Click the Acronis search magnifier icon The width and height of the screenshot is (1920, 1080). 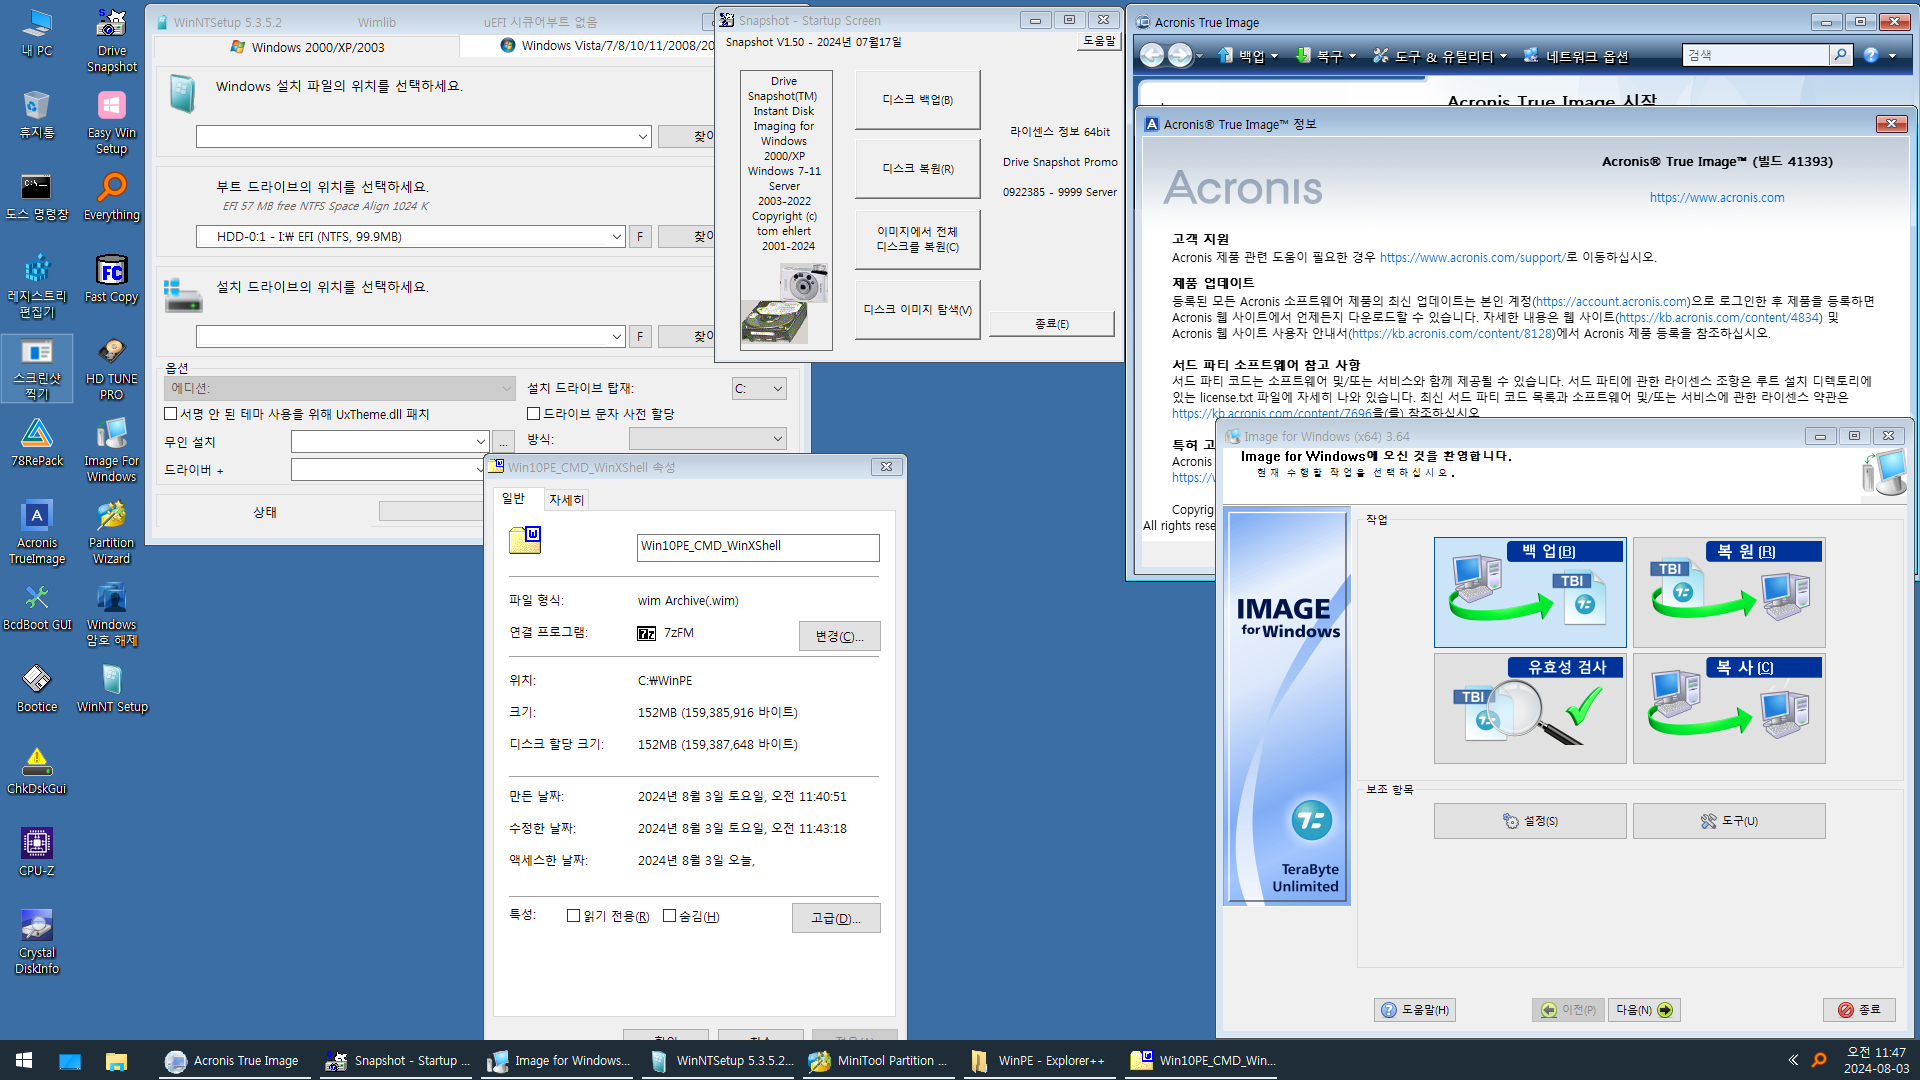pyautogui.click(x=1840, y=55)
